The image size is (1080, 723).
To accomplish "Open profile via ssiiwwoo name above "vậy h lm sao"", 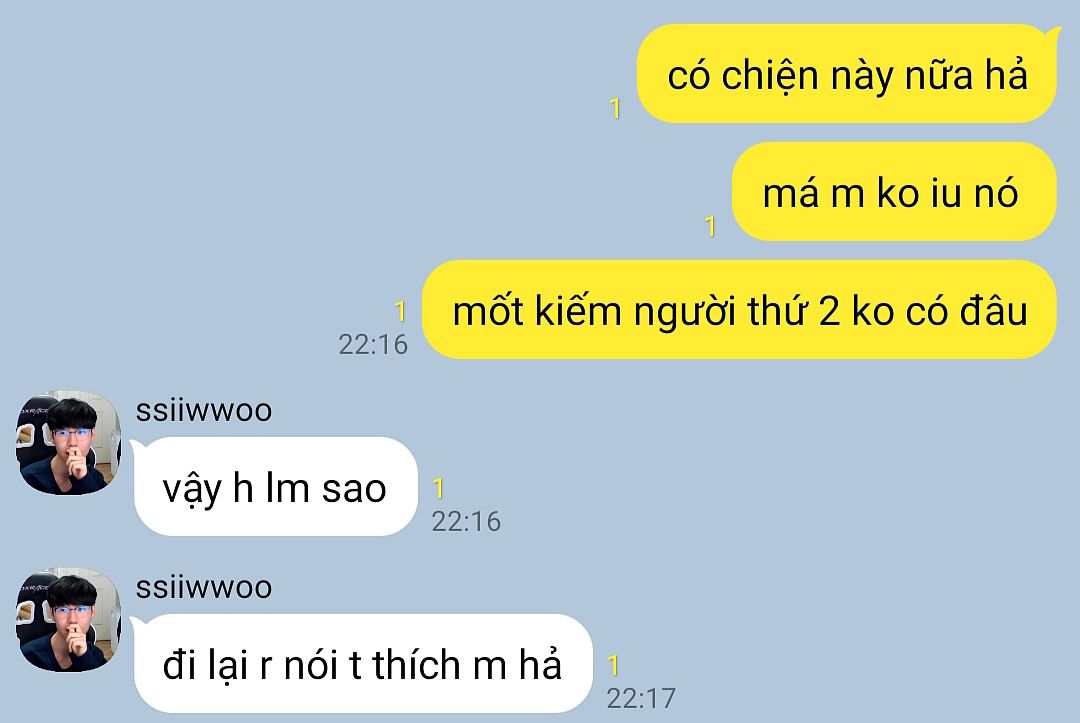I will coord(204,410).
